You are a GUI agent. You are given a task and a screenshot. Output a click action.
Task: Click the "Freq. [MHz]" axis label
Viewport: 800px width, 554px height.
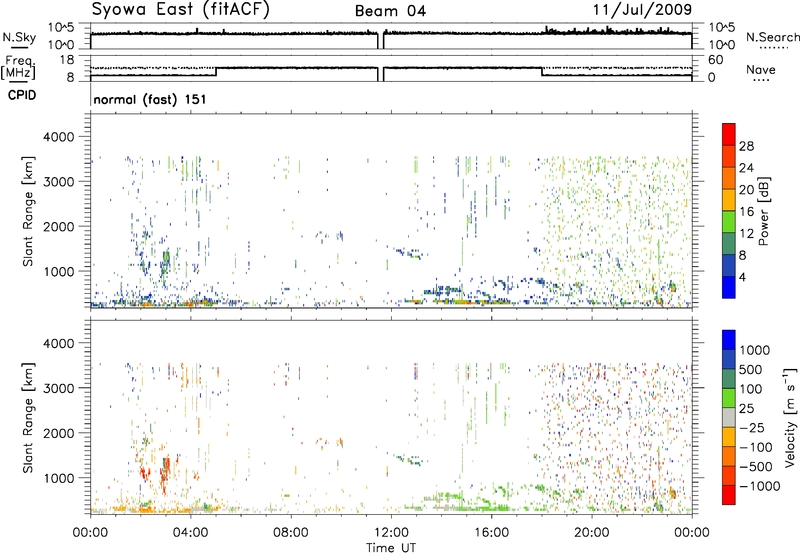pyautogui.click(x=19, y=67)
